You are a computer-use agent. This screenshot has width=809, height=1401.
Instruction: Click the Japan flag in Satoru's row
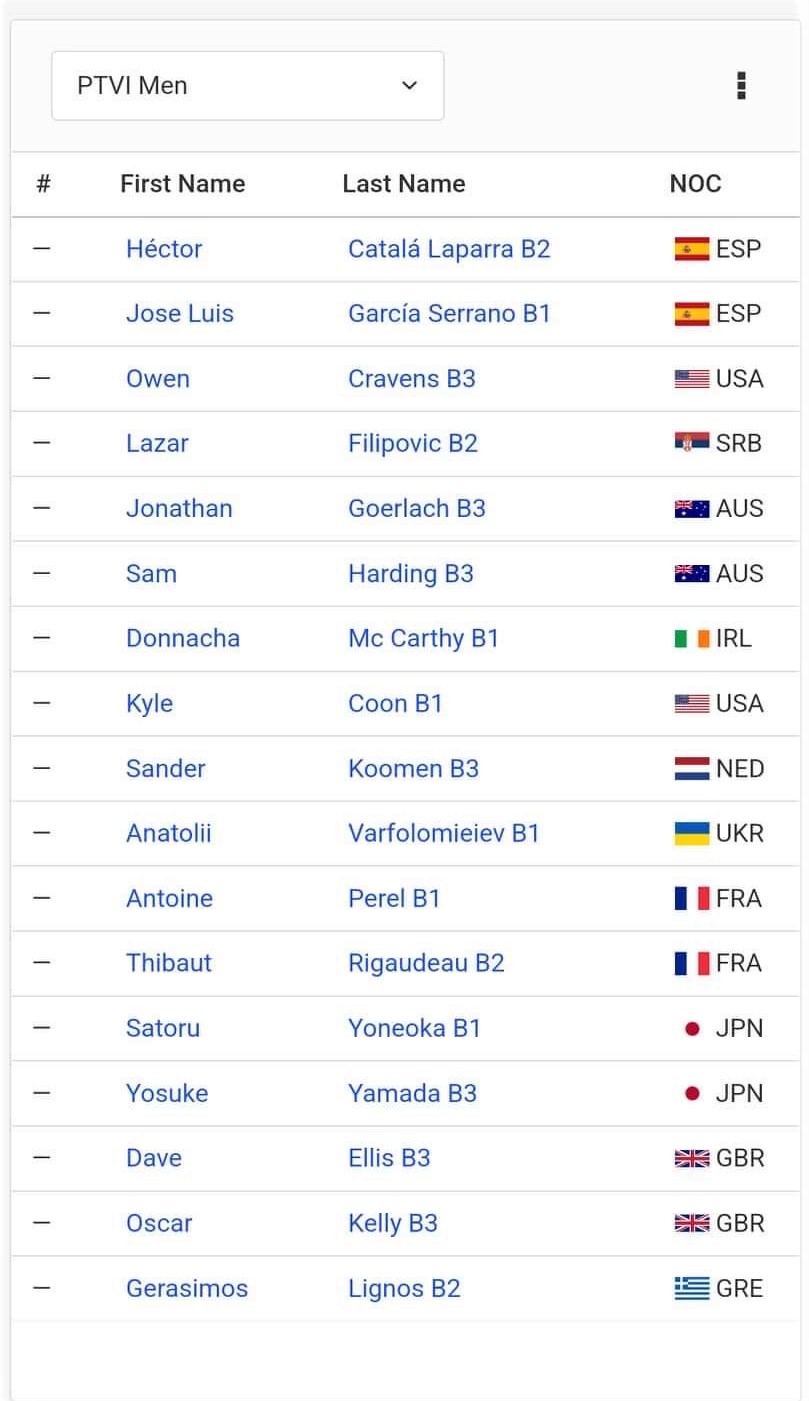[692, 1028]
